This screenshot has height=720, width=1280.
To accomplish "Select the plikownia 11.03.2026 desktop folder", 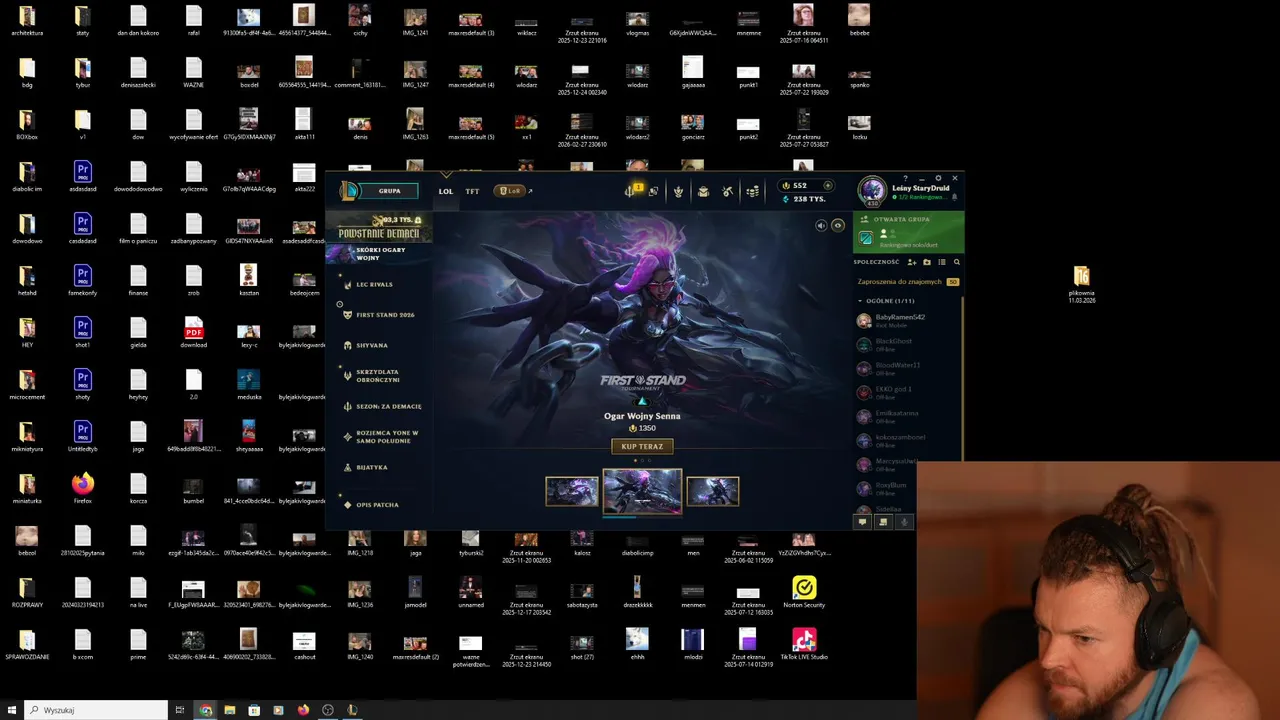I will [x=1081, y=284].
